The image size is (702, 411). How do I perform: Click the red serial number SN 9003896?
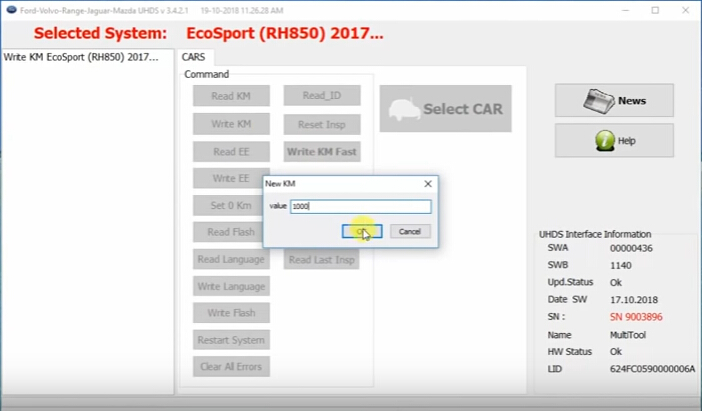click(x=636, y=317)
